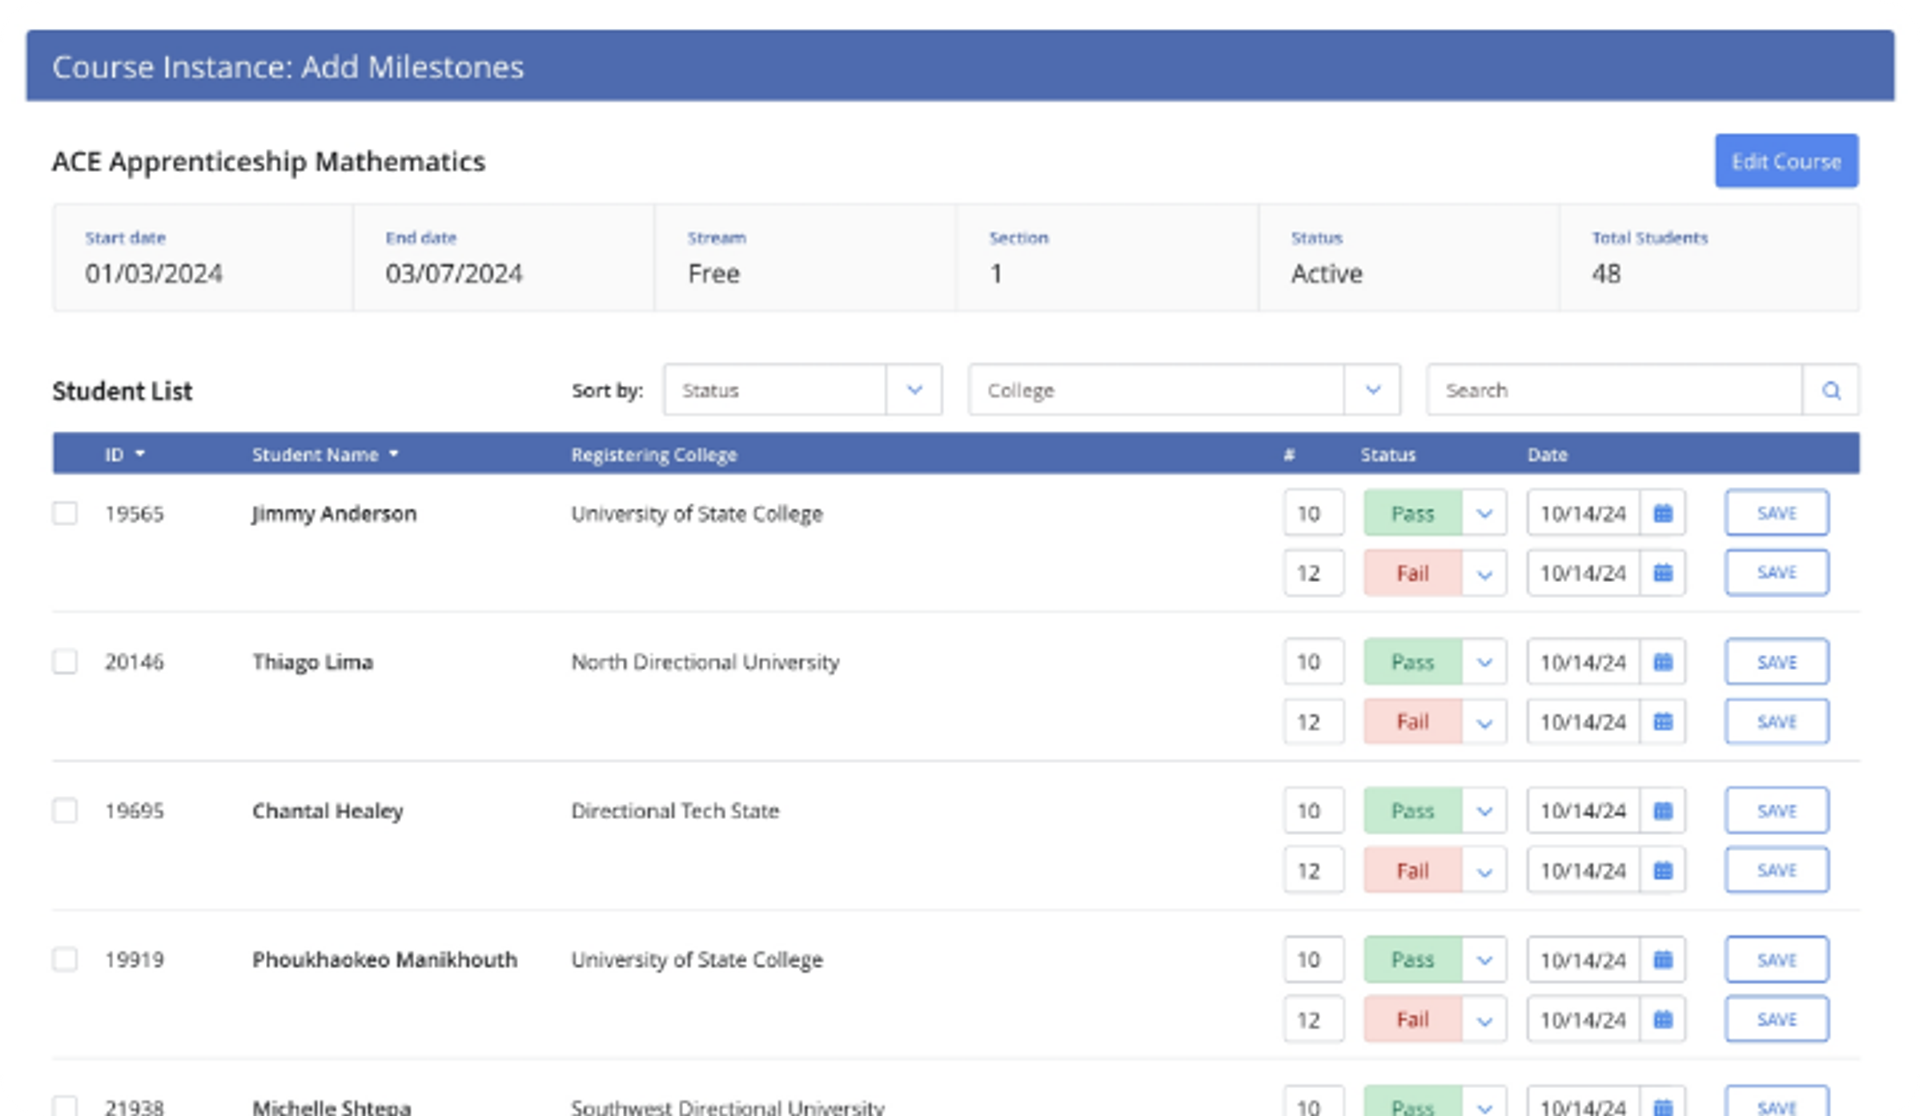The height and width of the screenshot is (1116, 1920).
Task: Edit date field in Thiago Lima's milestone 12 row
Action: 1583,722
